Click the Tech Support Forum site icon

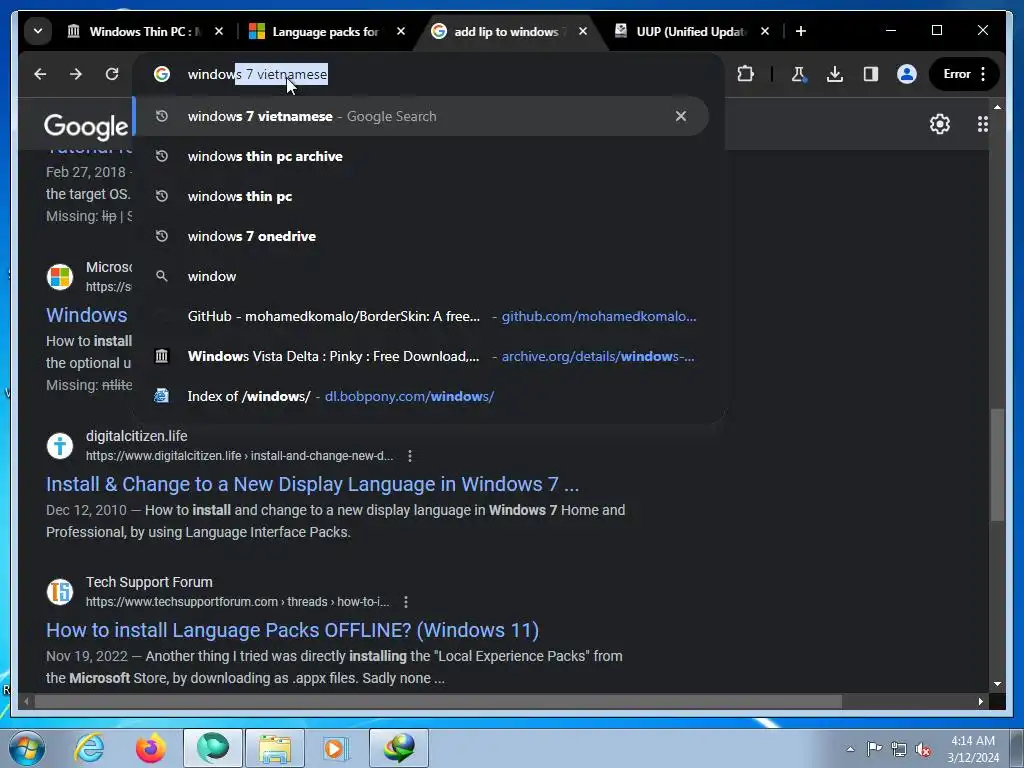pyautogui.click(x=59, y=592)
